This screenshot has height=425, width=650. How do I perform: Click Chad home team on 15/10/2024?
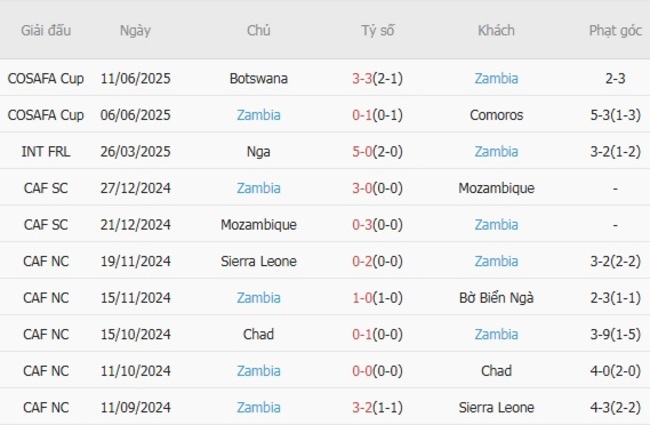coord(259,334)
